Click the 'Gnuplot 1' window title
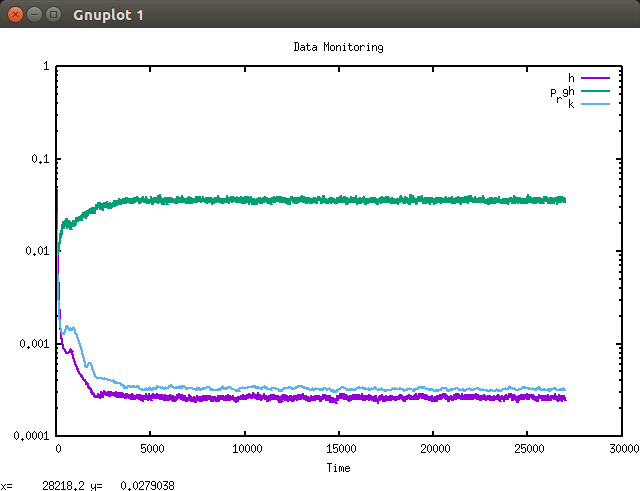Viewport: 640px width, 491px height. point(108,15)
